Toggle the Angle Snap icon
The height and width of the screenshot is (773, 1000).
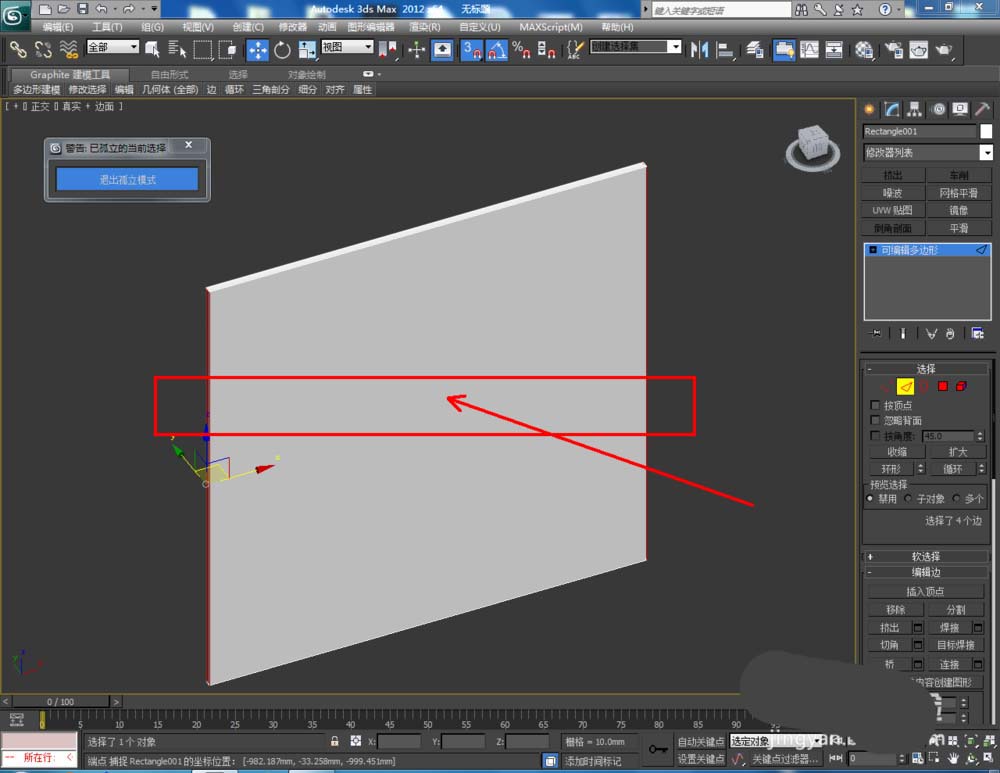(x=496, y=50)
